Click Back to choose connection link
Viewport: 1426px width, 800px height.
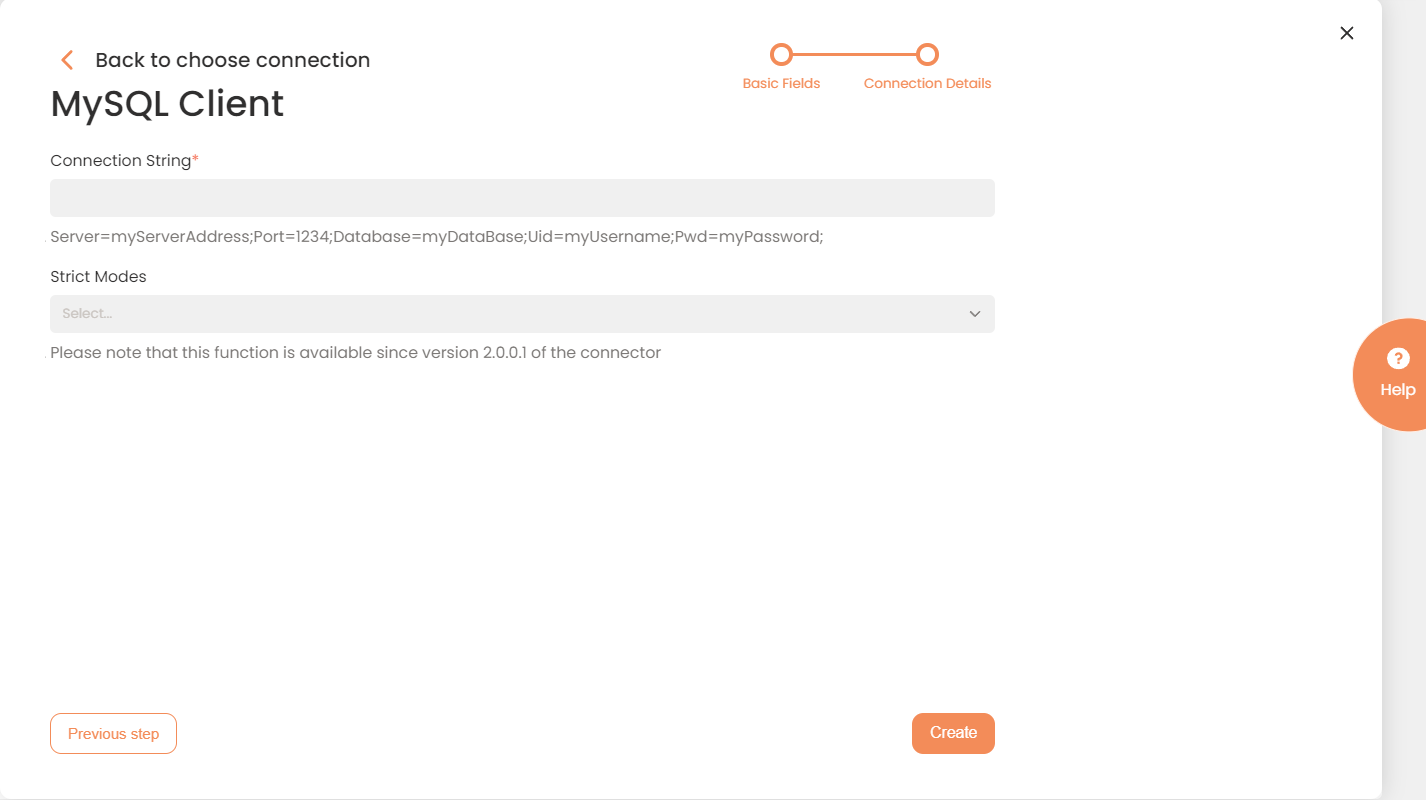click(x=232, y=60)
